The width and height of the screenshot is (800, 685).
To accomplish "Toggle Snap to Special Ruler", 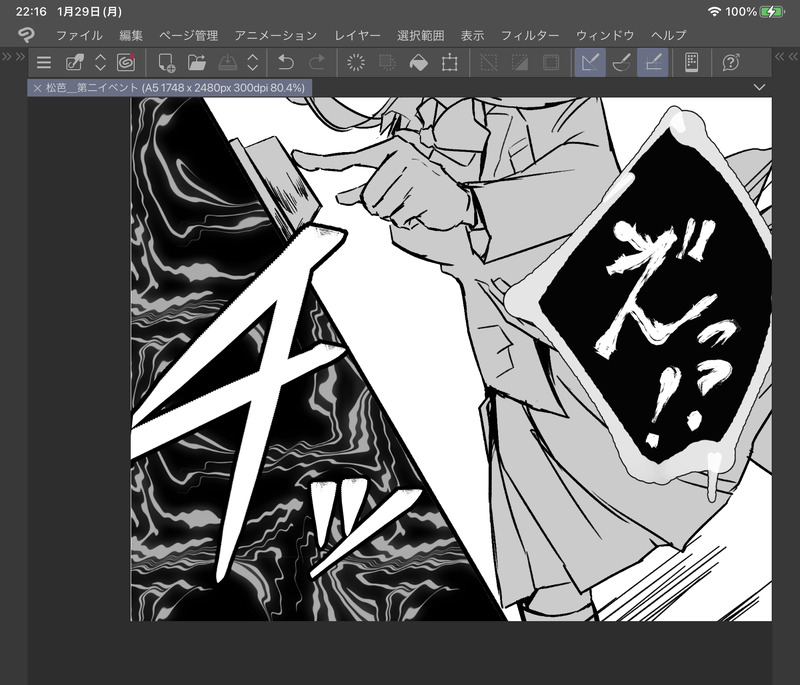I will pyautogui.click(x=621, y=63).
